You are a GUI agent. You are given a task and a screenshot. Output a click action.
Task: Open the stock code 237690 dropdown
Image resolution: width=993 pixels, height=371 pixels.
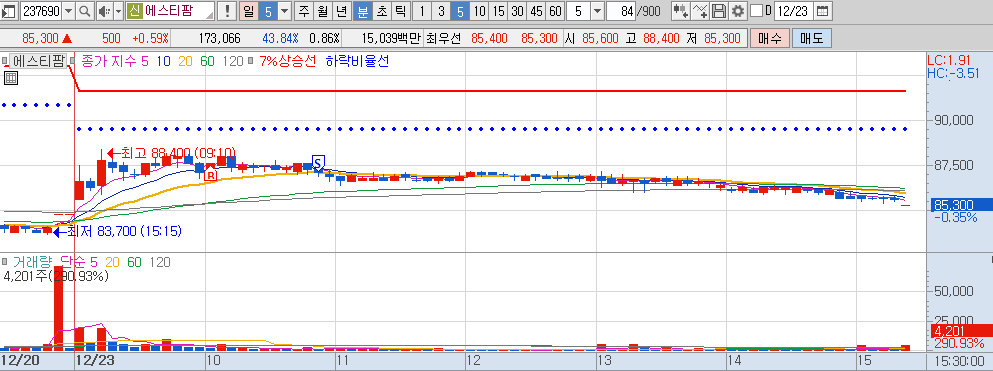click(x=69, y=11)
